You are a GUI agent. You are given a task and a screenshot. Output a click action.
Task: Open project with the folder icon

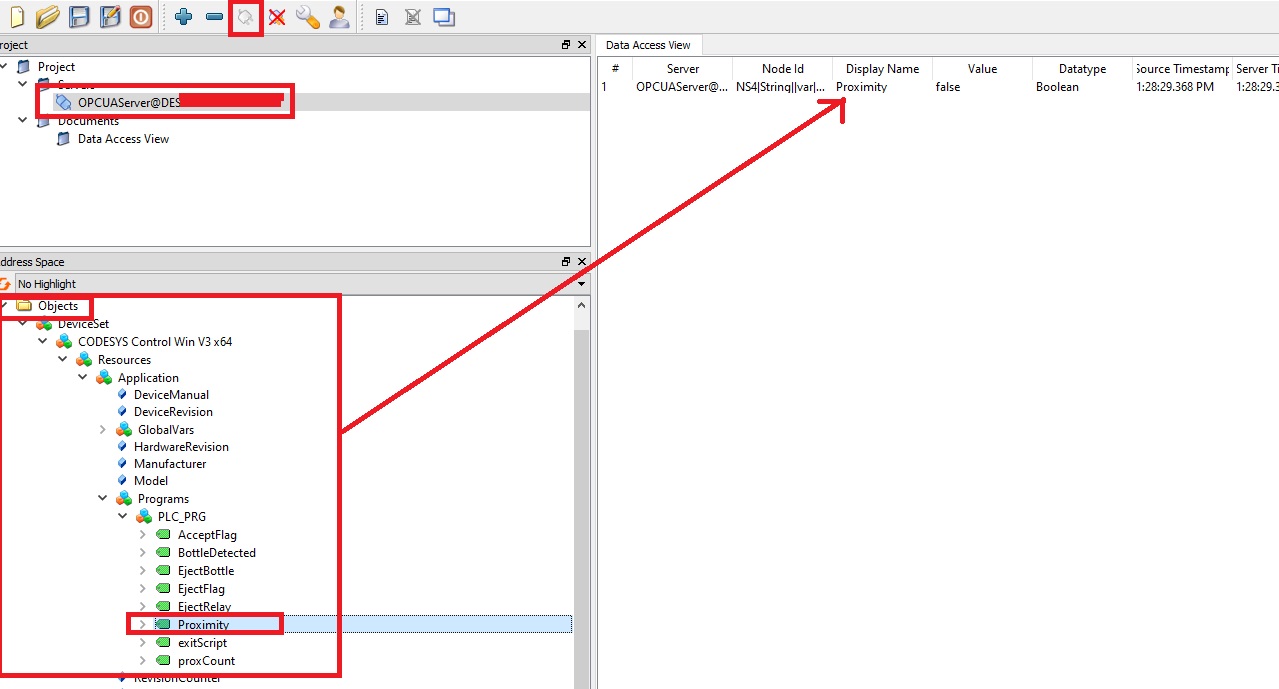[x=48, y=17]
